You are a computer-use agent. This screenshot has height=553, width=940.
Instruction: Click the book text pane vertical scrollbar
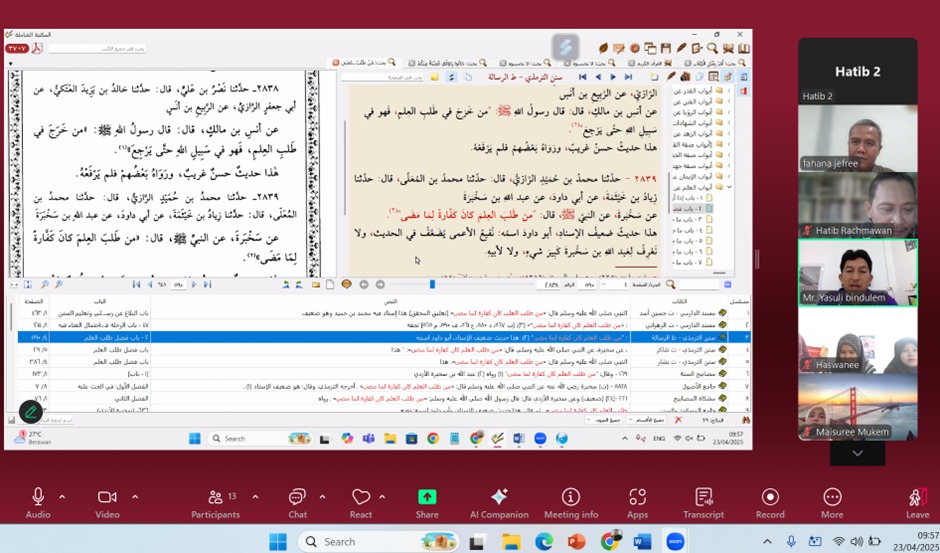[345, 168]
